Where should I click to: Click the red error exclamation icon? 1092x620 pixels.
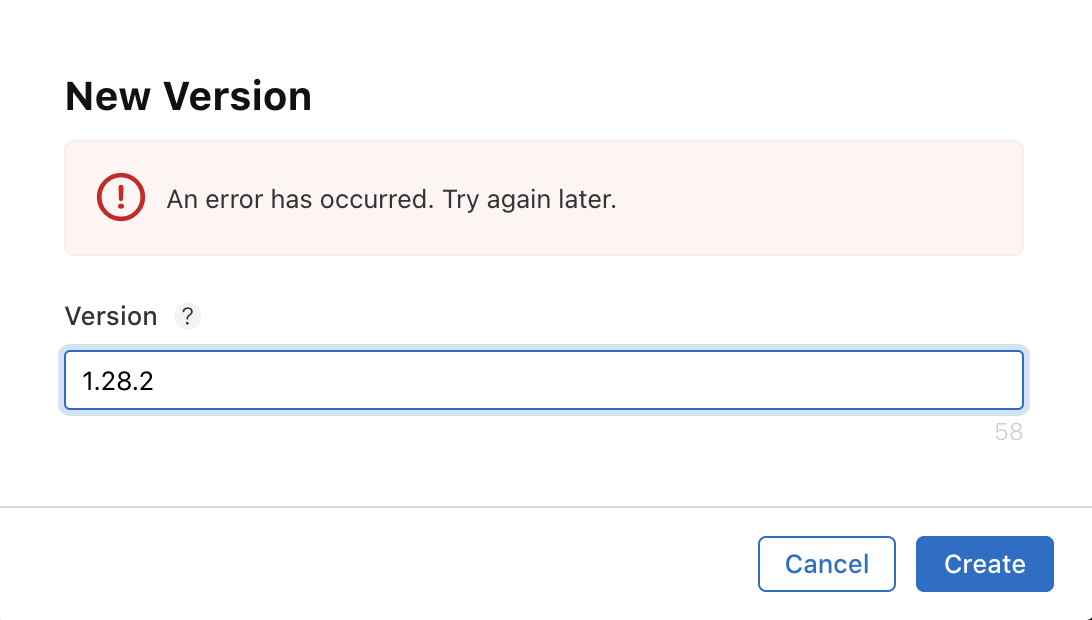(x=121, y=198)
